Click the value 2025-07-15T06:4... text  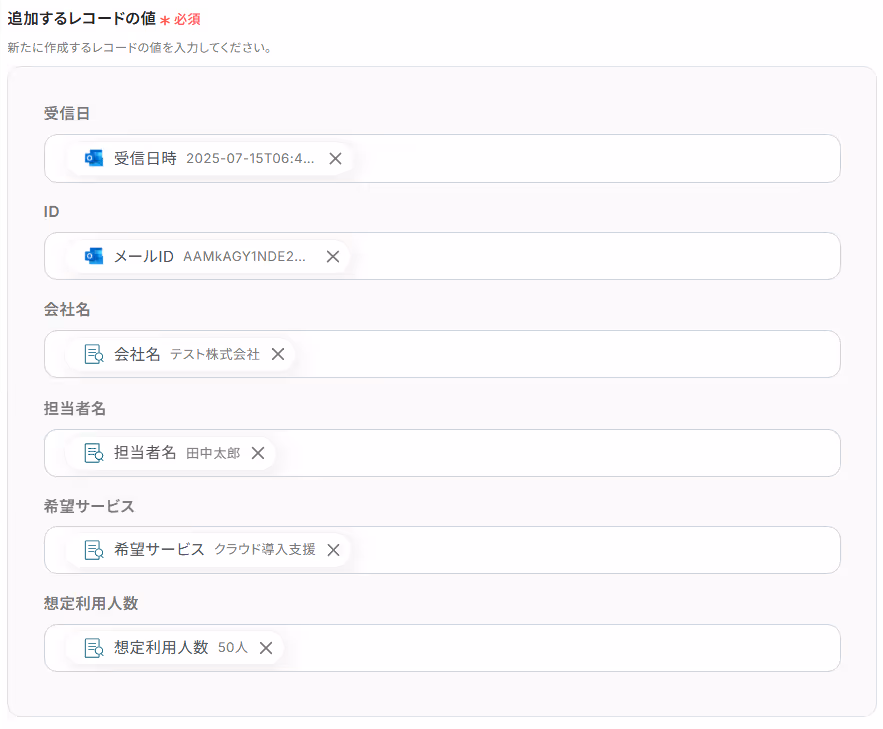tap(250, 159)
